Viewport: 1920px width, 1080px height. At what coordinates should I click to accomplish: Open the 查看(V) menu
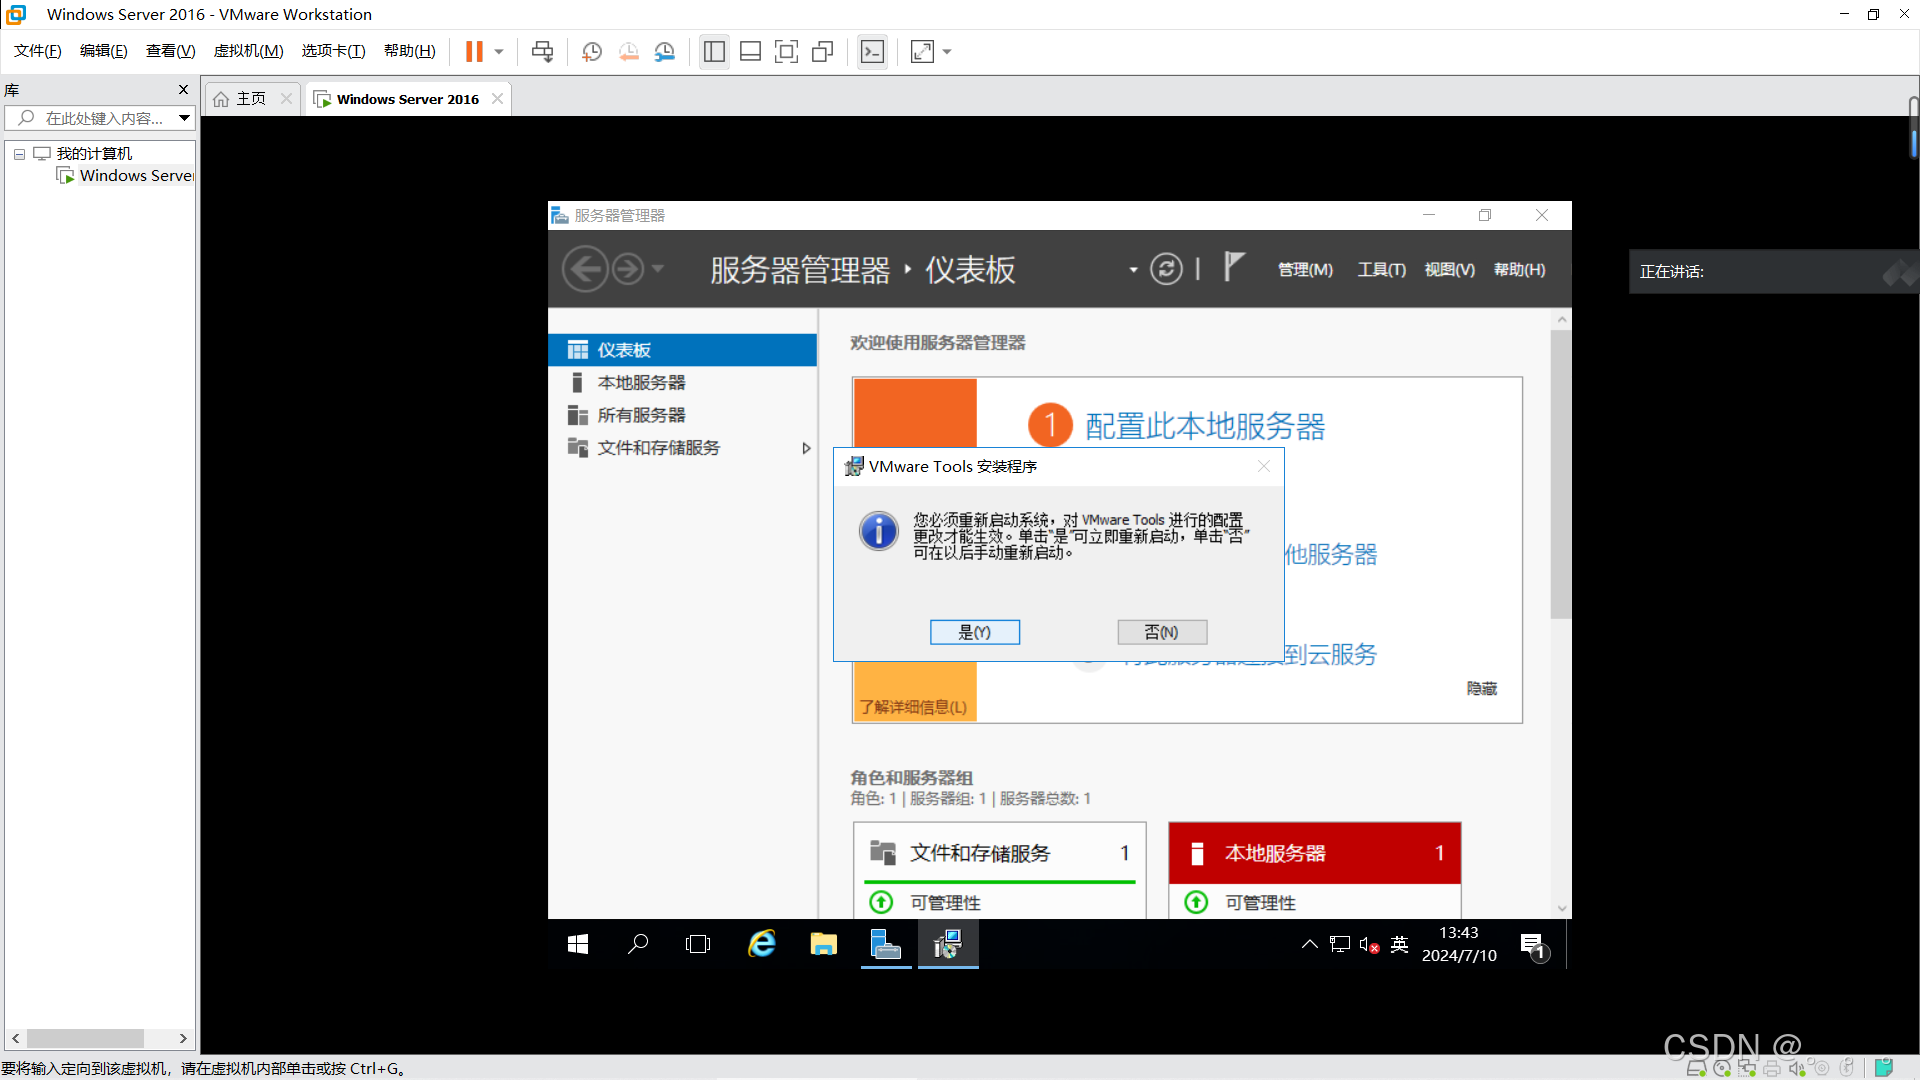tap(170, 51)
